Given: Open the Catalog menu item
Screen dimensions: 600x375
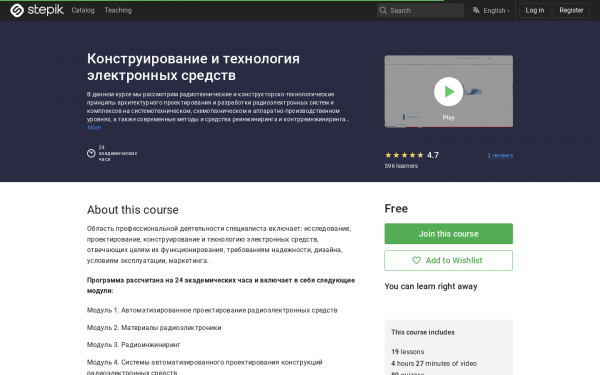Looking at the screenshot, I should pos(83,10).
